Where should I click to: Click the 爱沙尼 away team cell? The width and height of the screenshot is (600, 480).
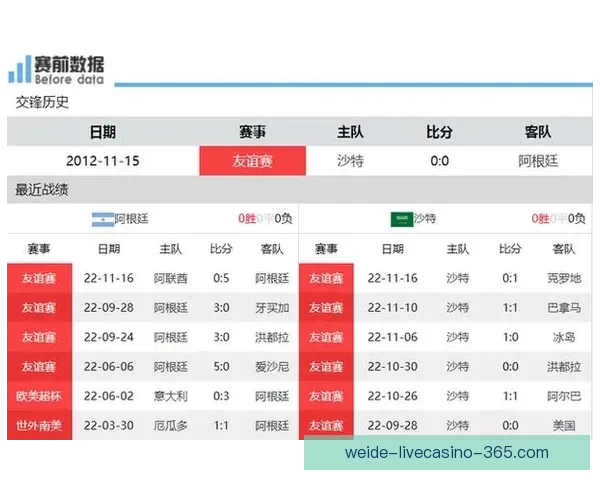tap(272, 367)
